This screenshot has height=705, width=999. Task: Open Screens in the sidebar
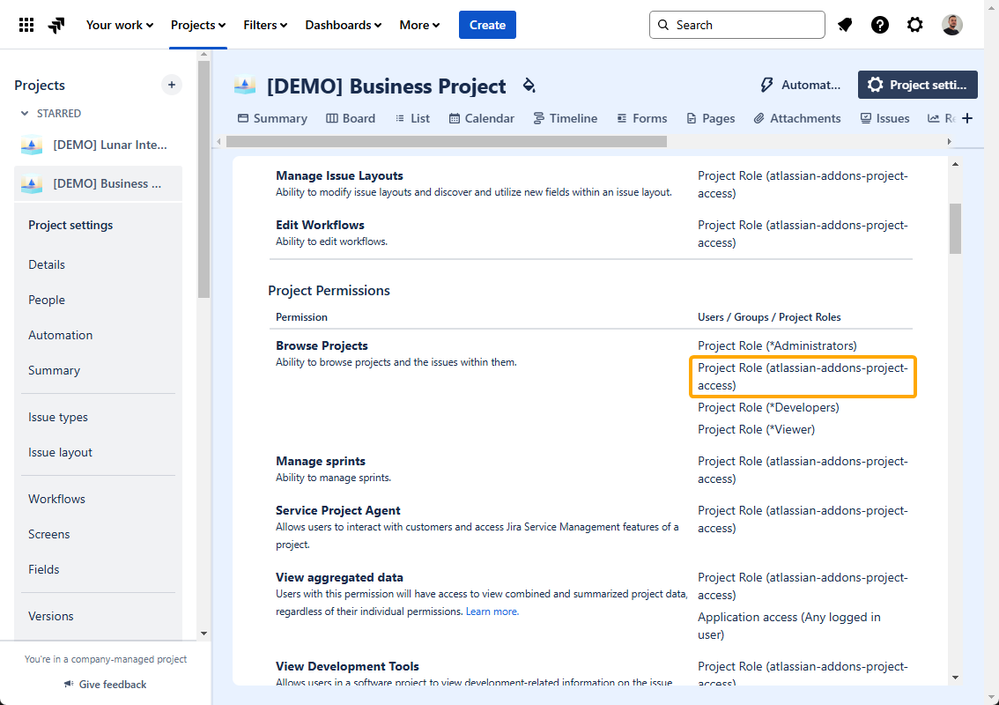coord(49,534)
